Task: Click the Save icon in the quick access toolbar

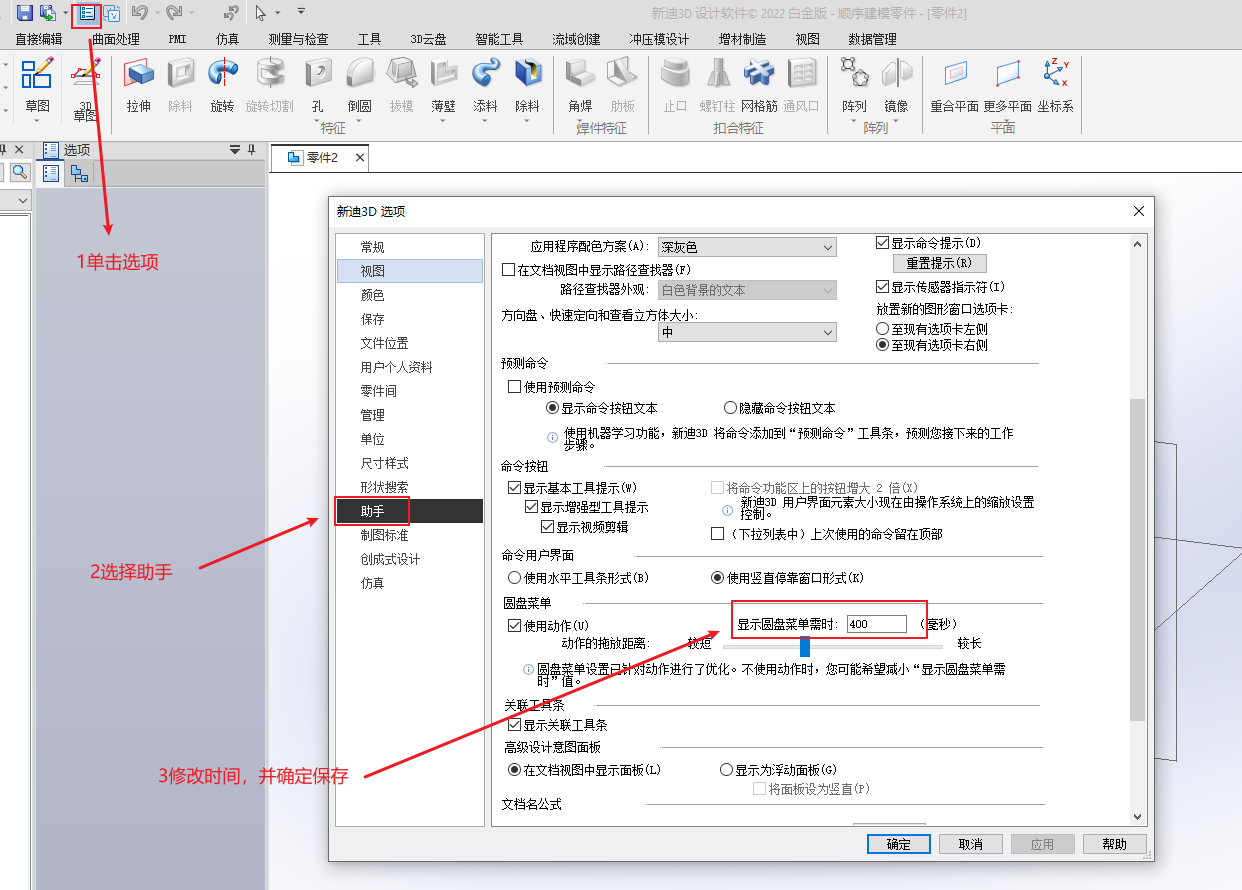Action: point(24,13)
